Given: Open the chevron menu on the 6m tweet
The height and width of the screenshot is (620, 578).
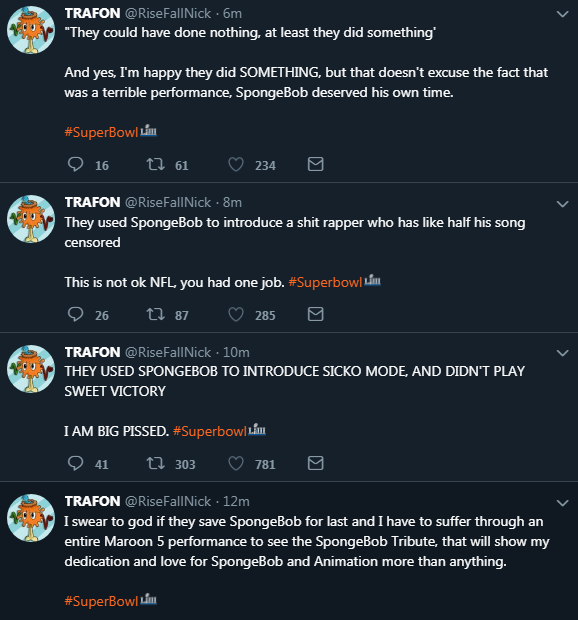Looking at the screenshot, I should pyautogui.click(x=562, y=14).
